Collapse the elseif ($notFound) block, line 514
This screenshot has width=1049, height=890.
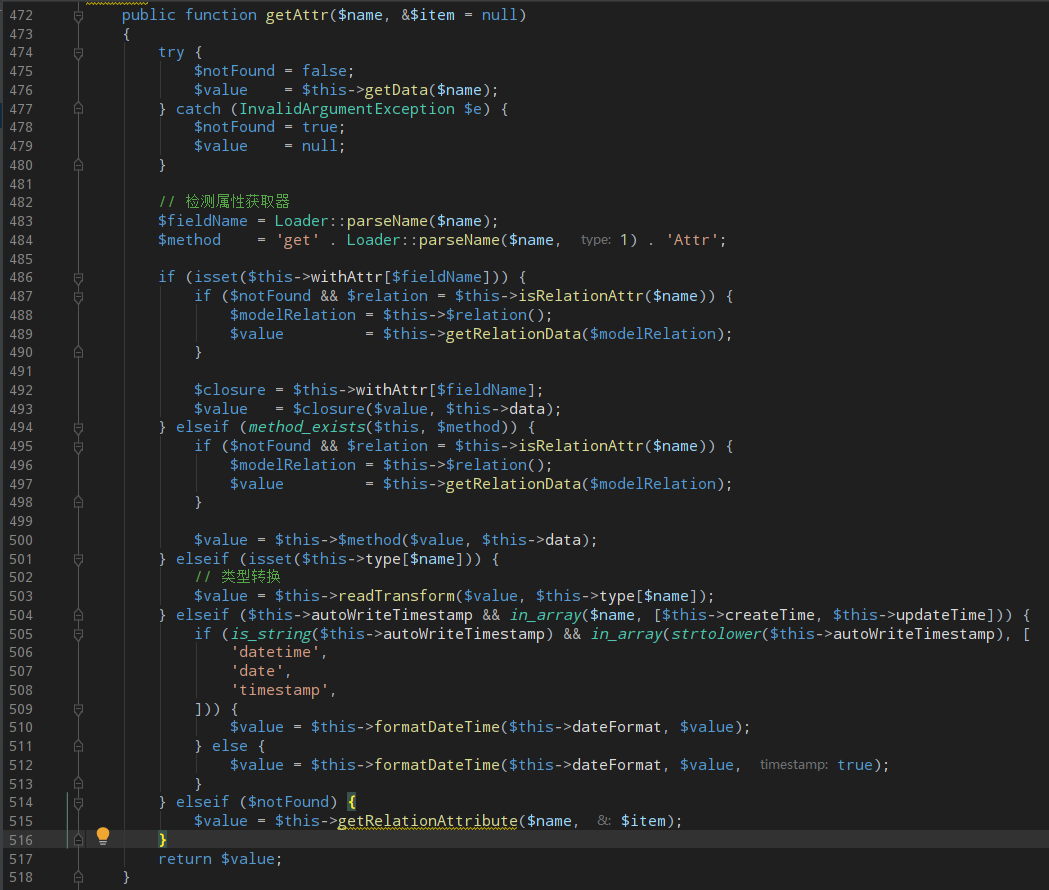coord(78,802)
